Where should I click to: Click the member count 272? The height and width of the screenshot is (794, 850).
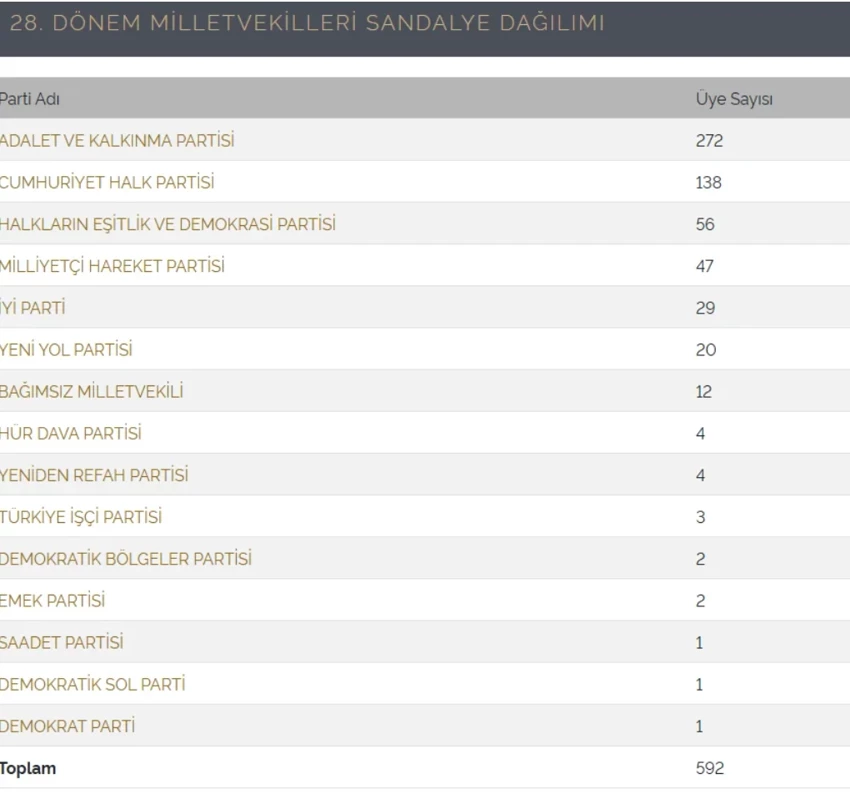tap(709, 141)
